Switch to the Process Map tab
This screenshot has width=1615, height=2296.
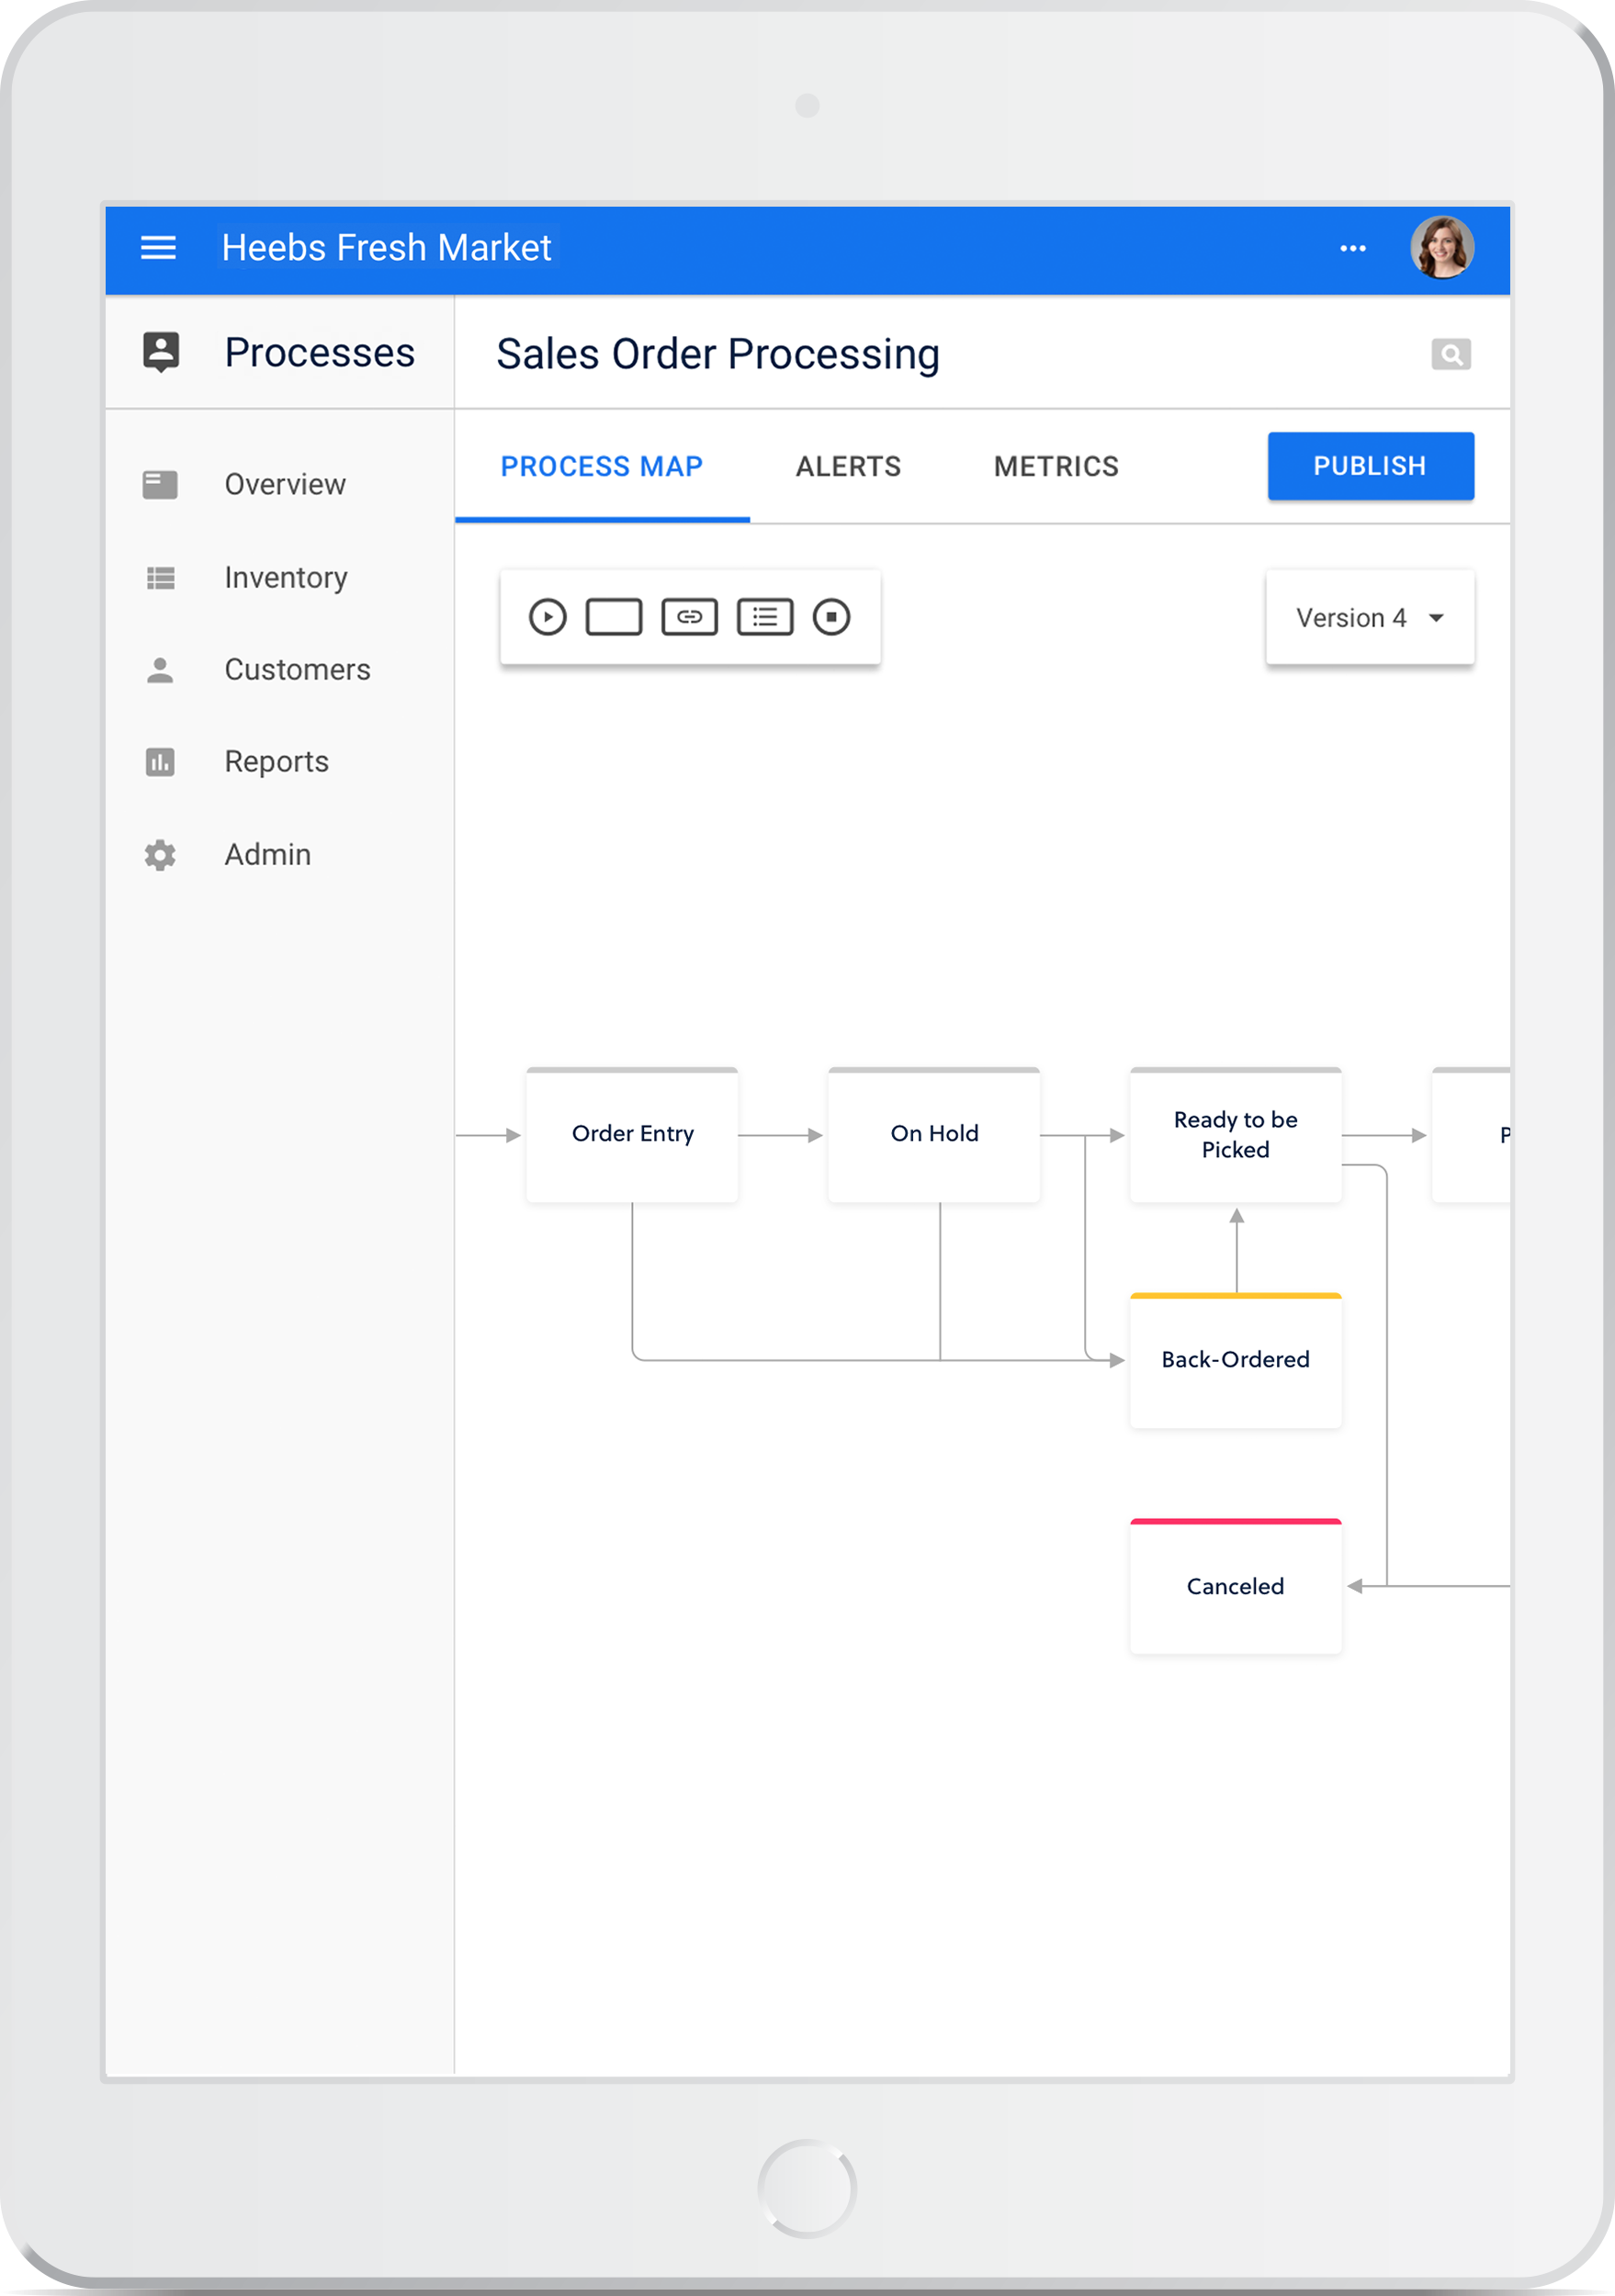[602, 467]
